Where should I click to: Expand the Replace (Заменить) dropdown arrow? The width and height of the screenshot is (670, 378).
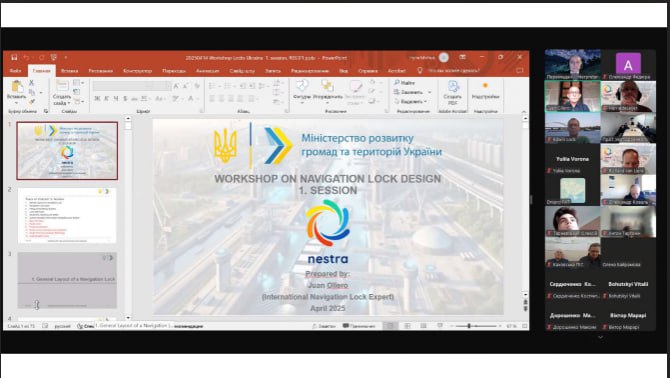[x=429, y=92]
